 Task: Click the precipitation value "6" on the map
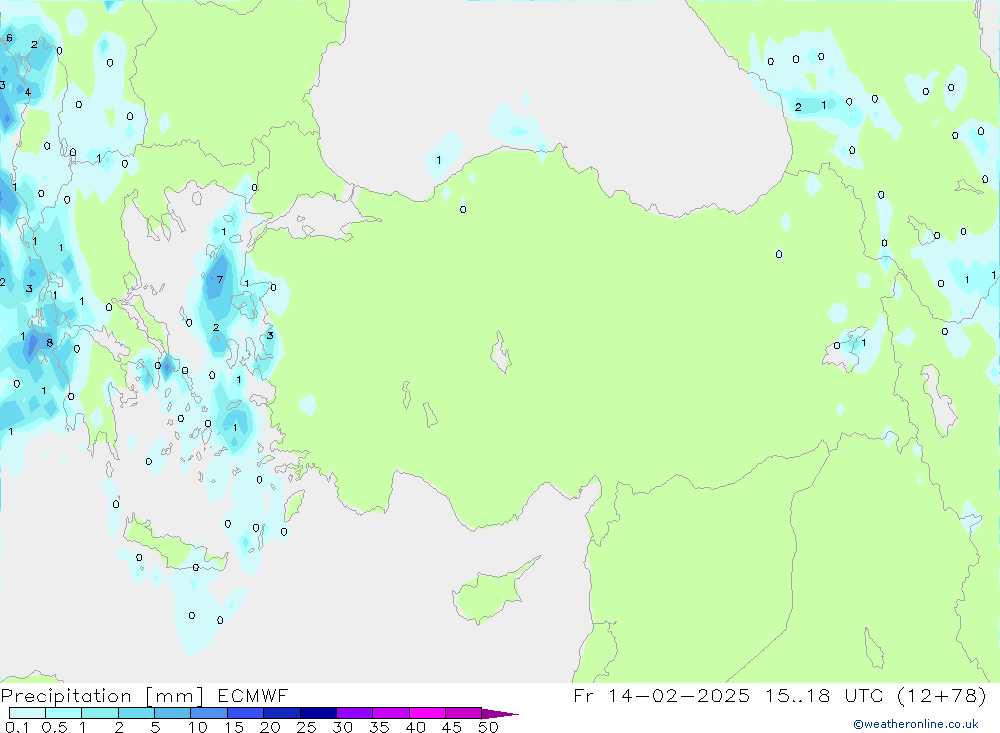point(9,38)
